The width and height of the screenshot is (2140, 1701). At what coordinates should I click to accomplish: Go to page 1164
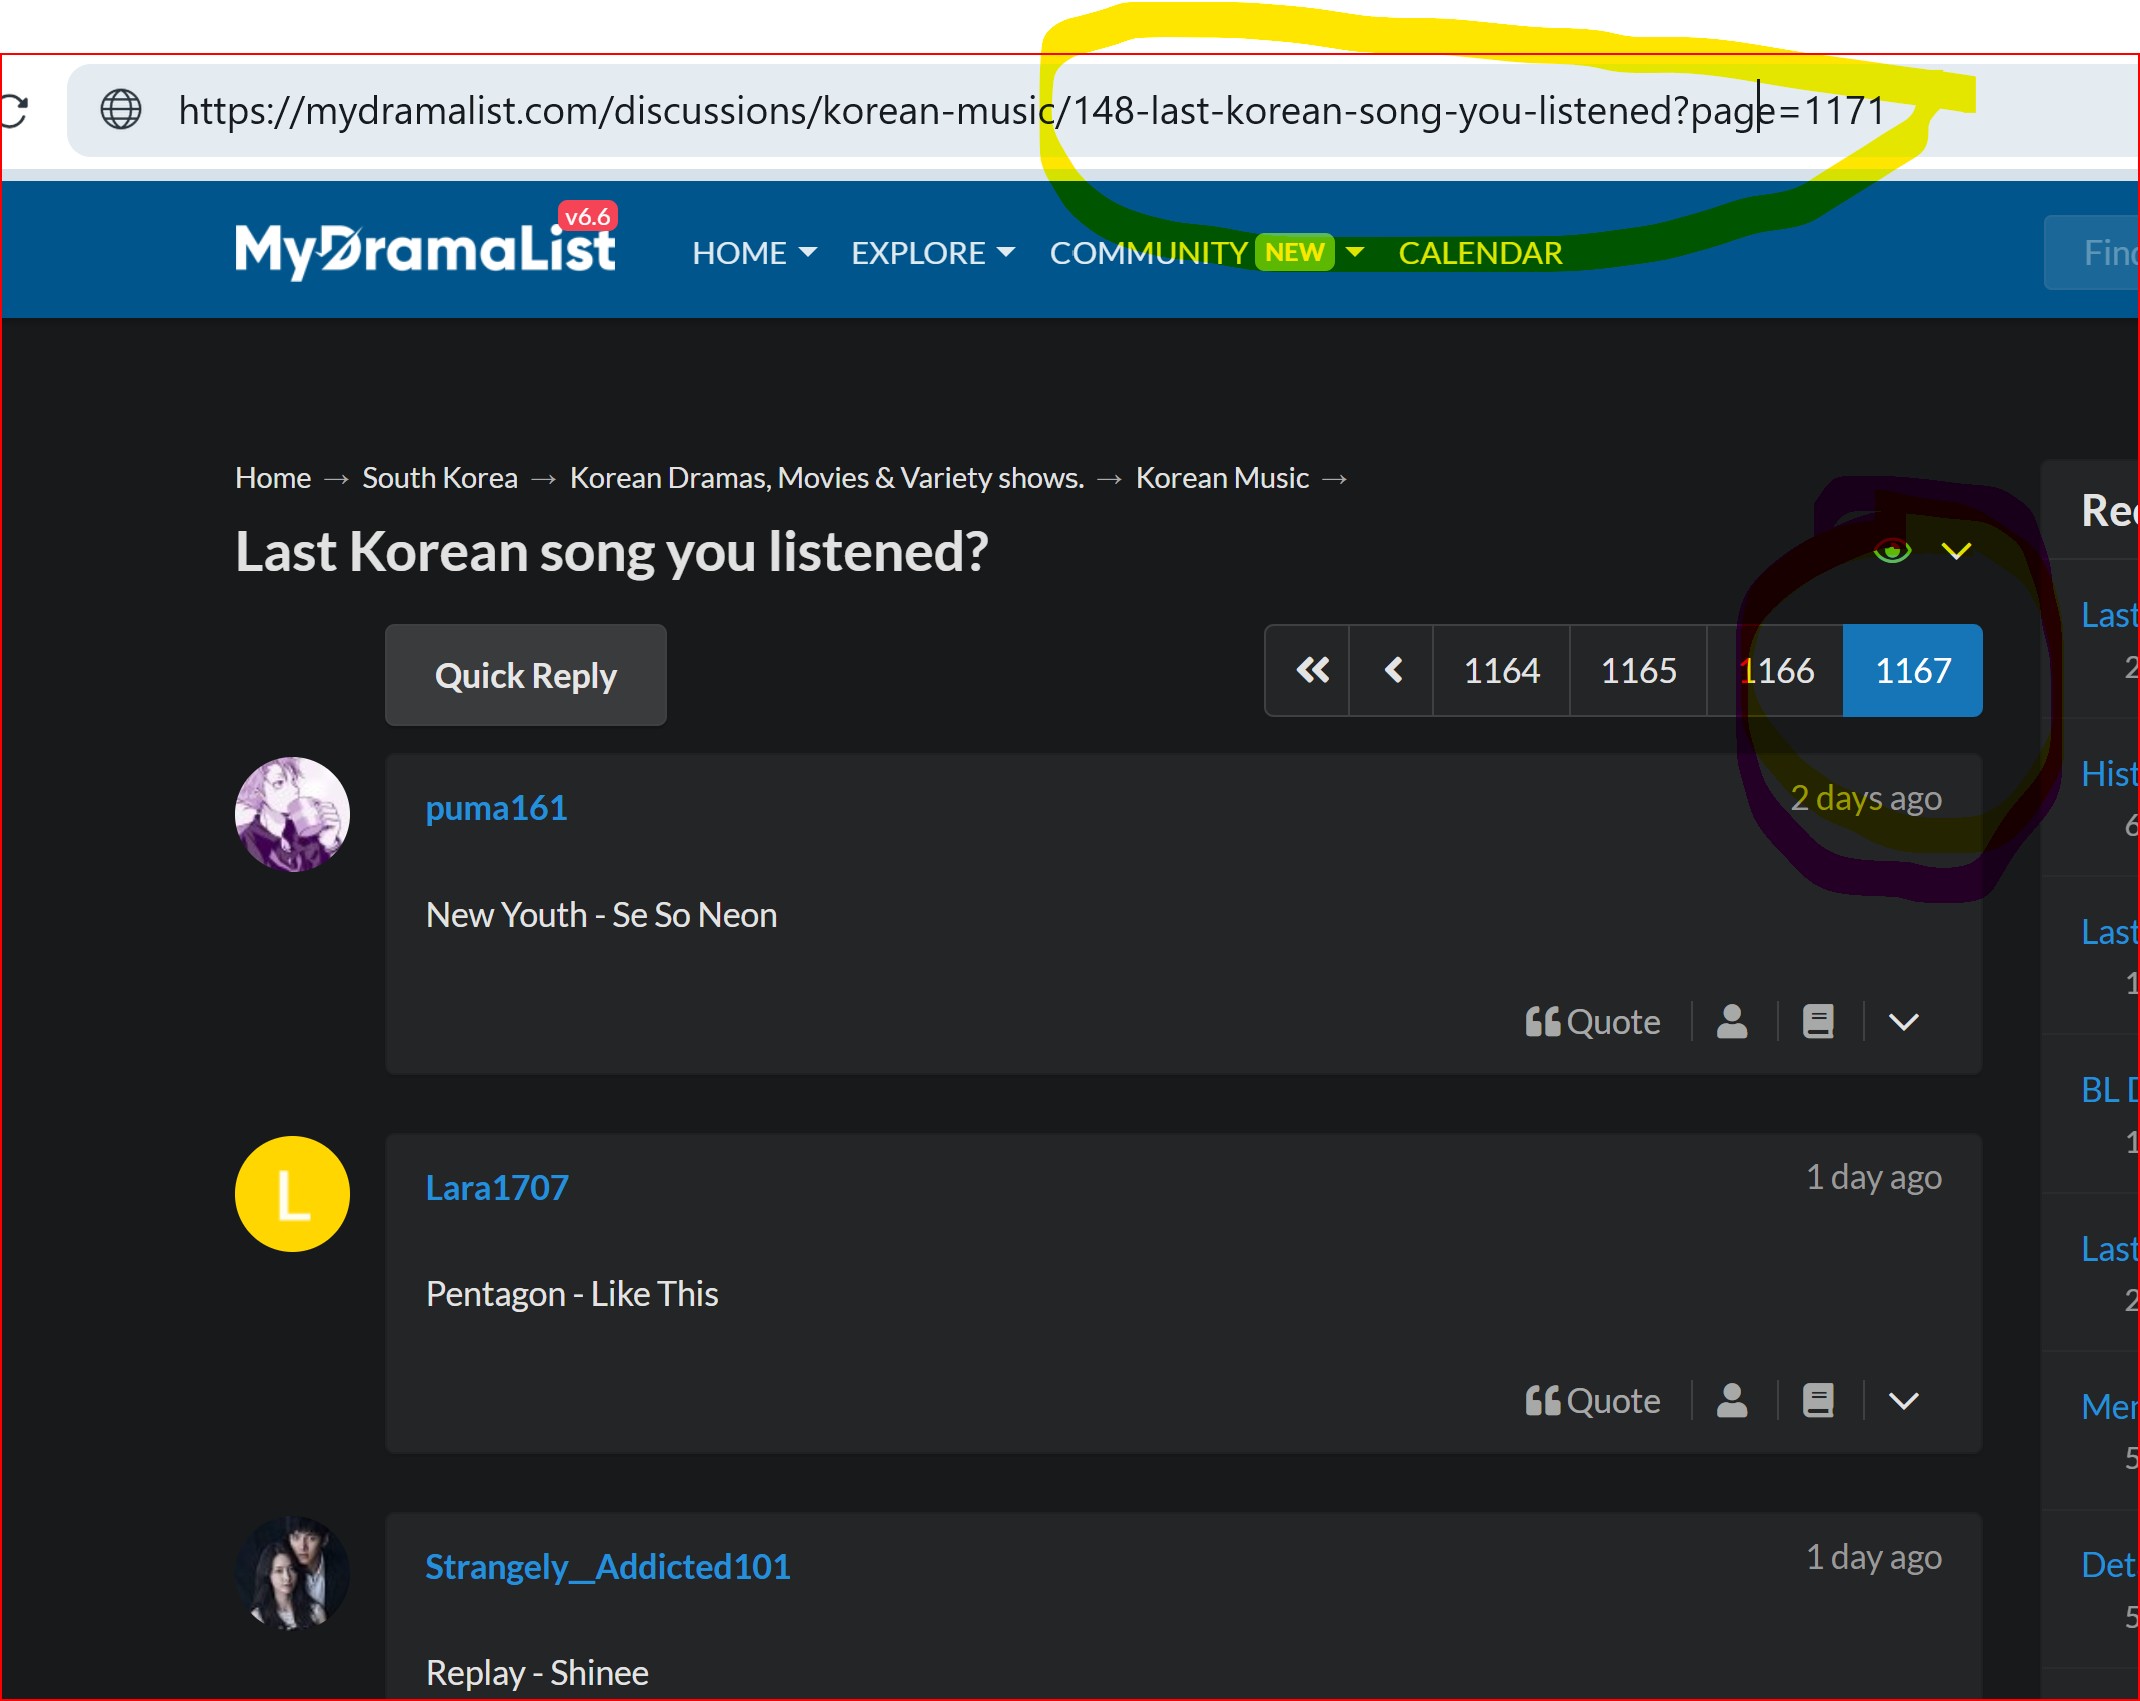(1502, 670)
